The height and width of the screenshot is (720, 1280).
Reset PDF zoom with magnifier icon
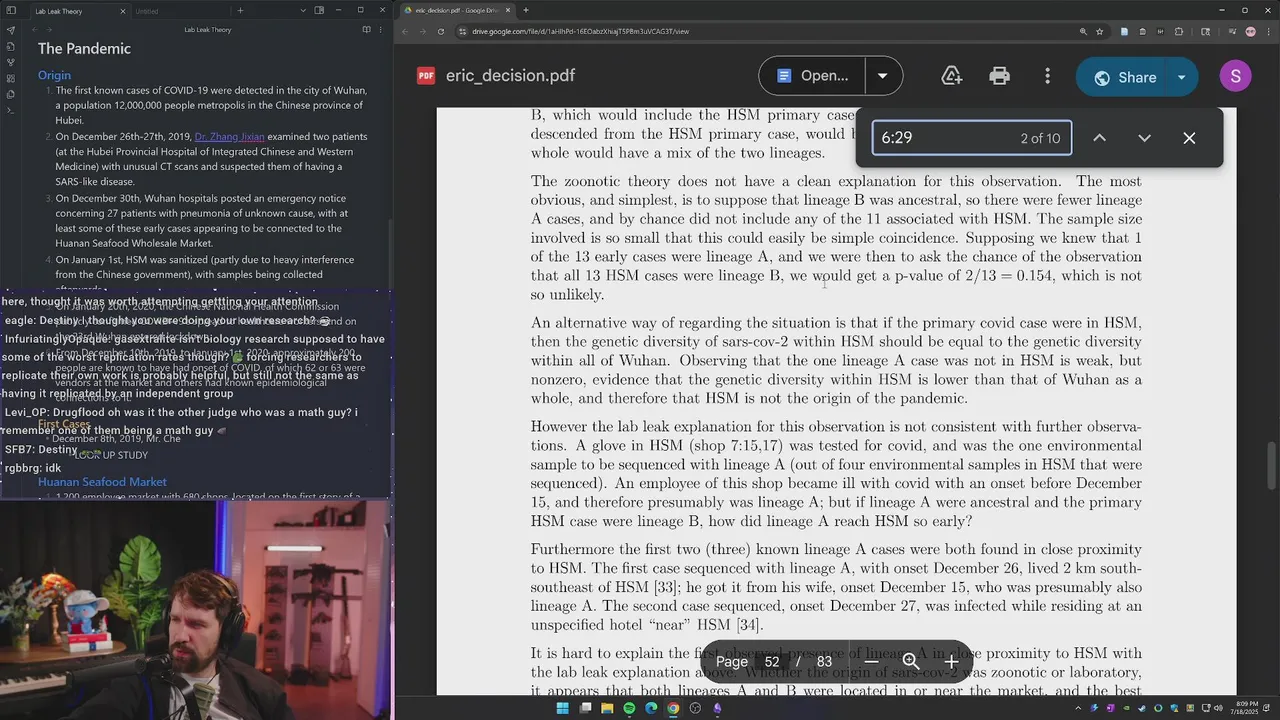[x=911, y=661]
